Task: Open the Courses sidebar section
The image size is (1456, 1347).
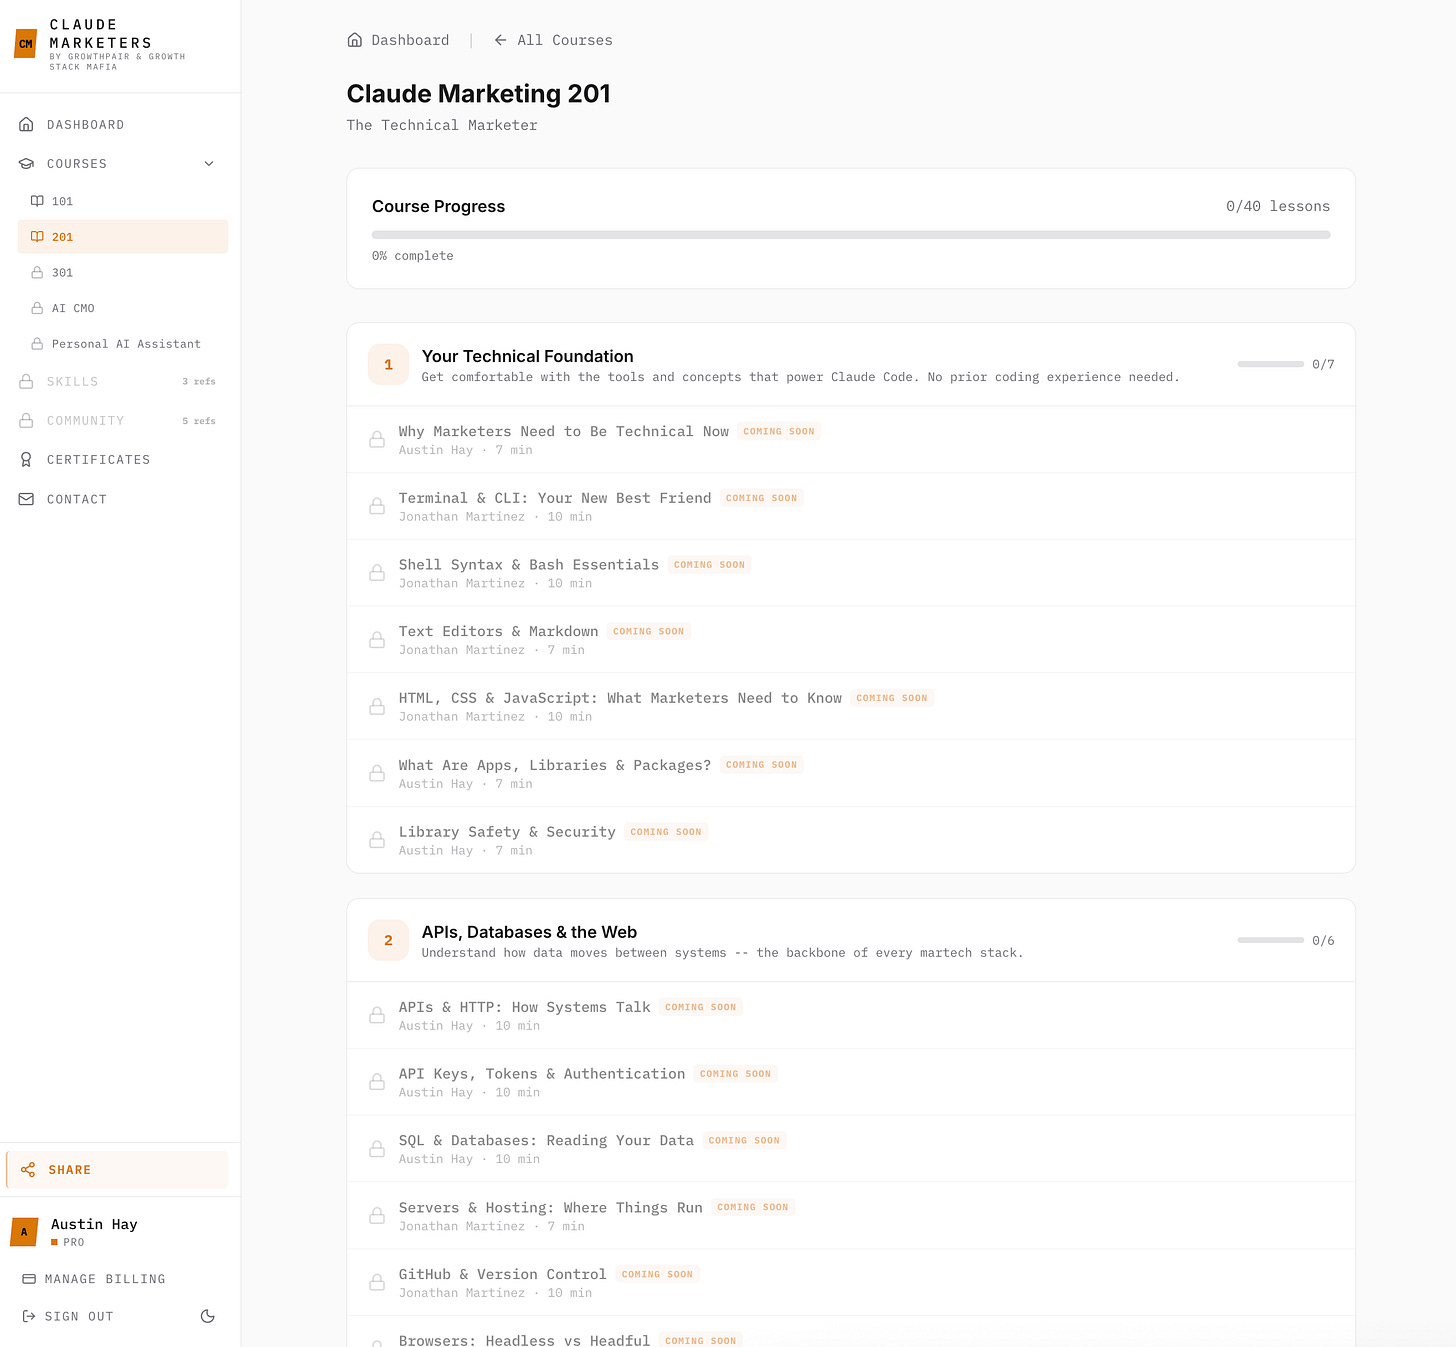Action: 120,164
